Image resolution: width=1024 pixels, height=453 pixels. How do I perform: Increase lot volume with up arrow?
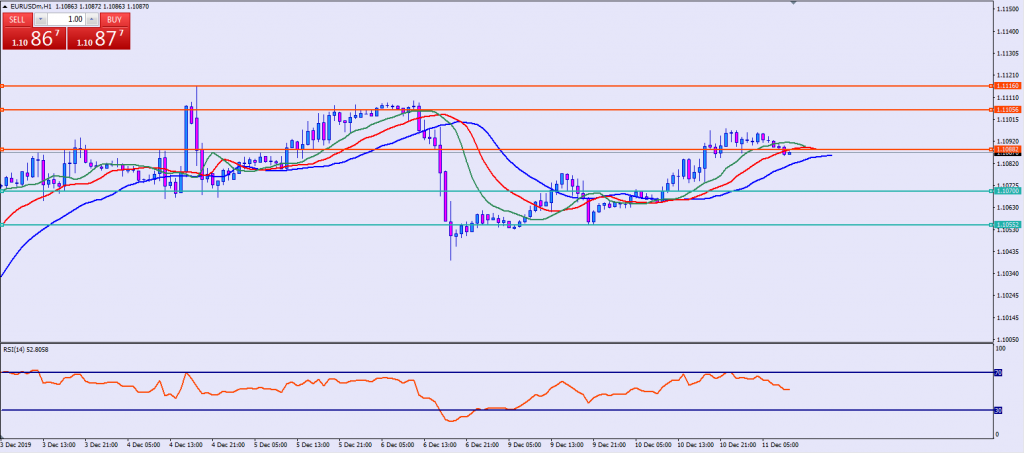point(90,19)
